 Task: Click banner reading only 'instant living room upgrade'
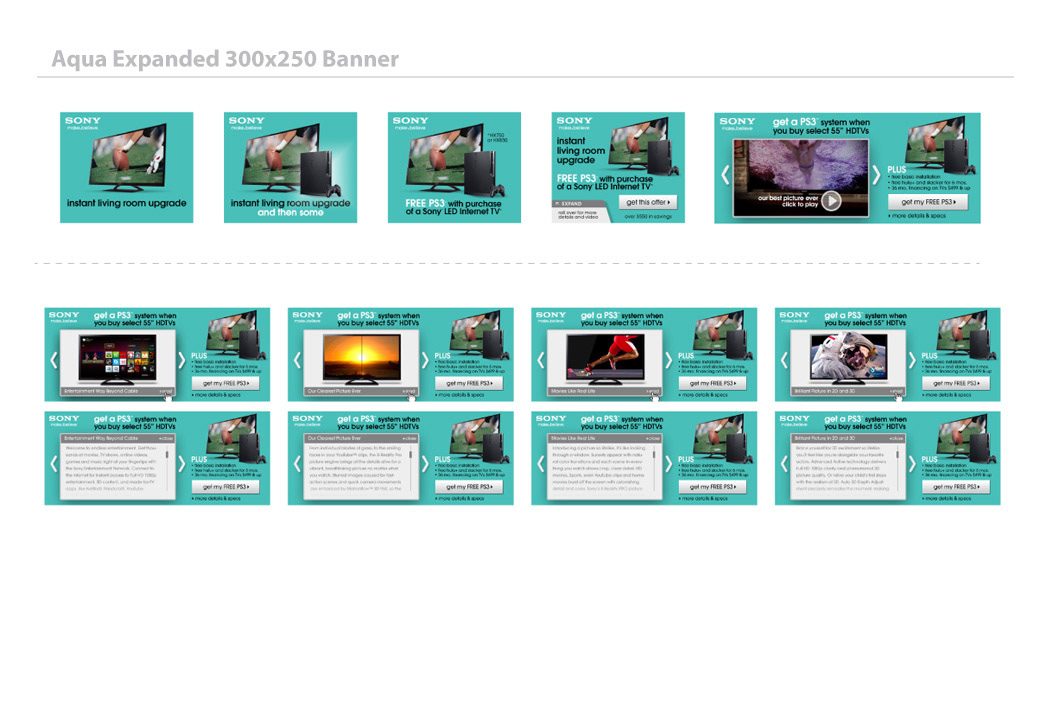click(x=127, y=167)
